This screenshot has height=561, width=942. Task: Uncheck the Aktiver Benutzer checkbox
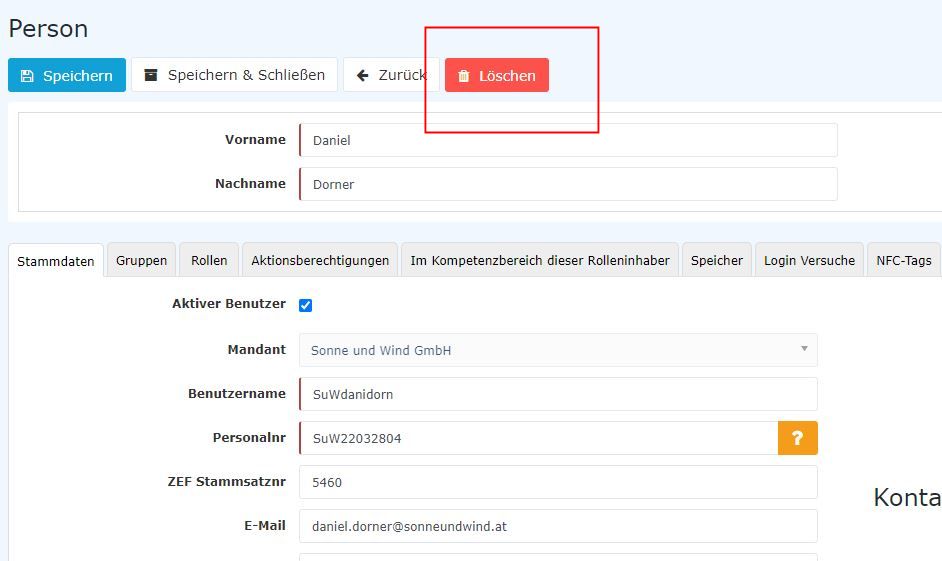[306, 305]
